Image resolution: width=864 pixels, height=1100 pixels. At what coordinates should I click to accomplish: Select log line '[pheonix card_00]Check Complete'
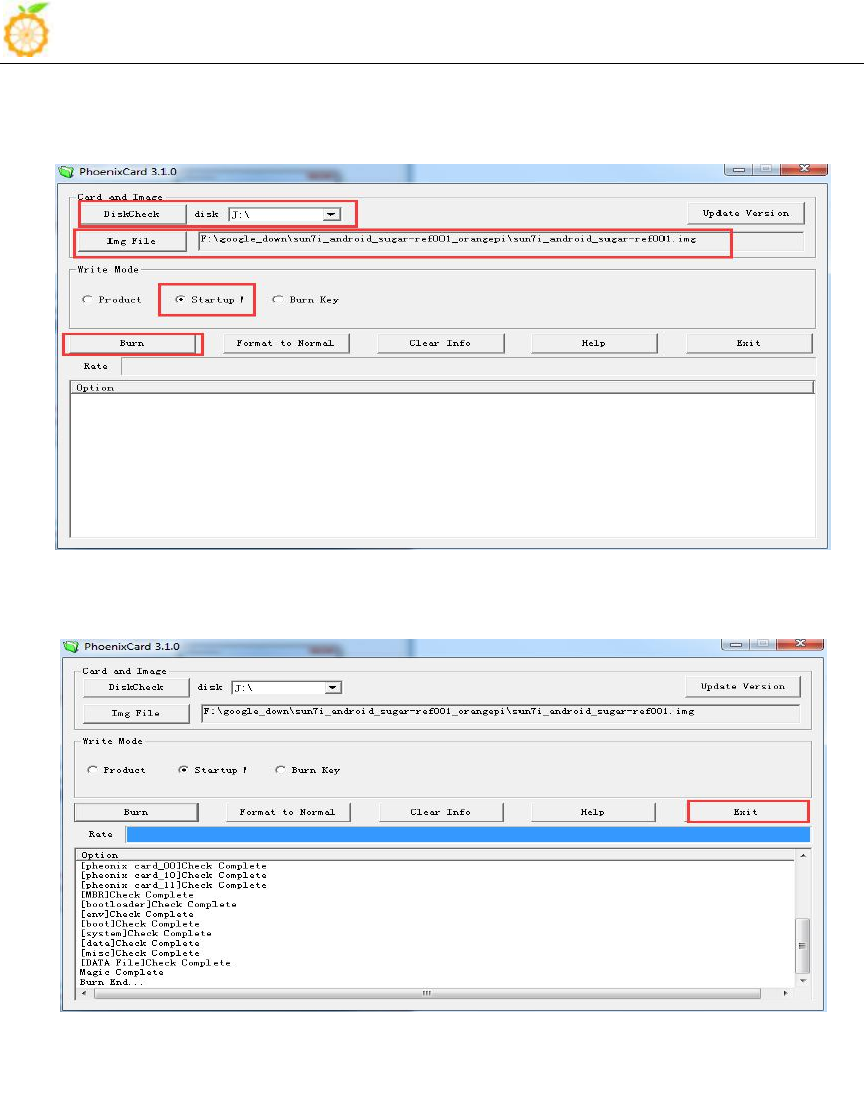(173, 866)
